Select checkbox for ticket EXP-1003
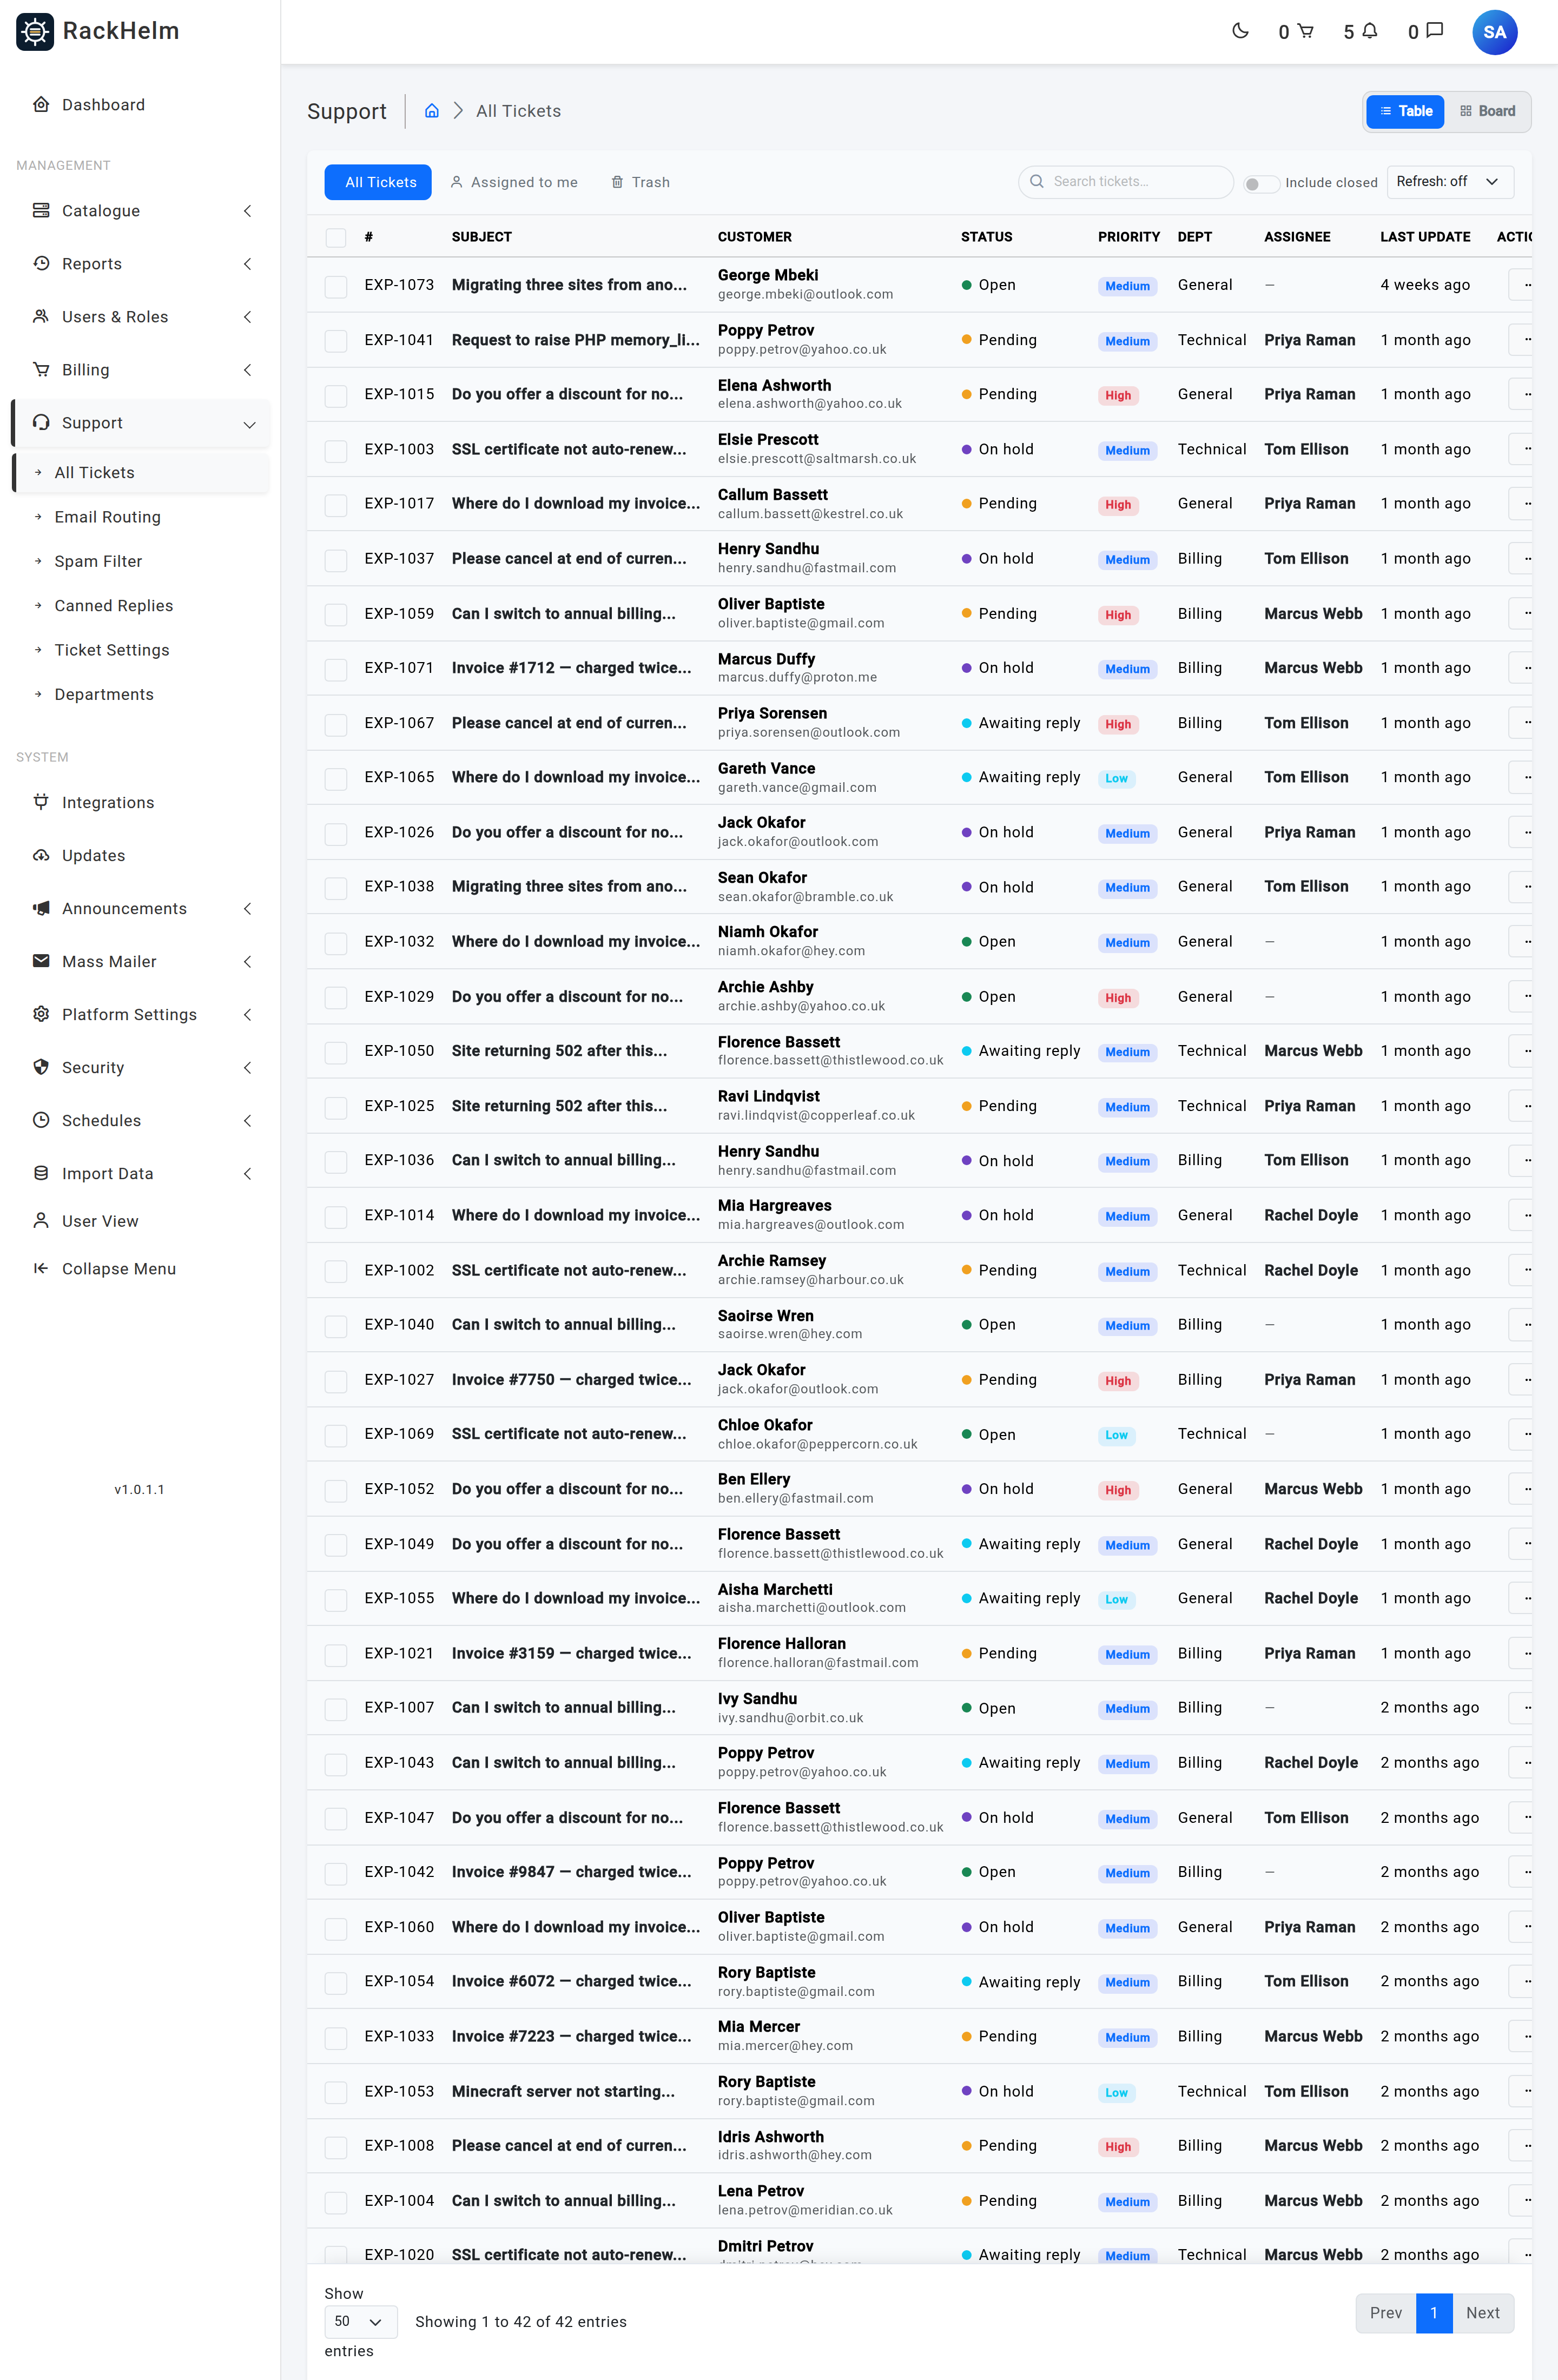Viewport: 1558px width, 2380px height. pos(336,450)
